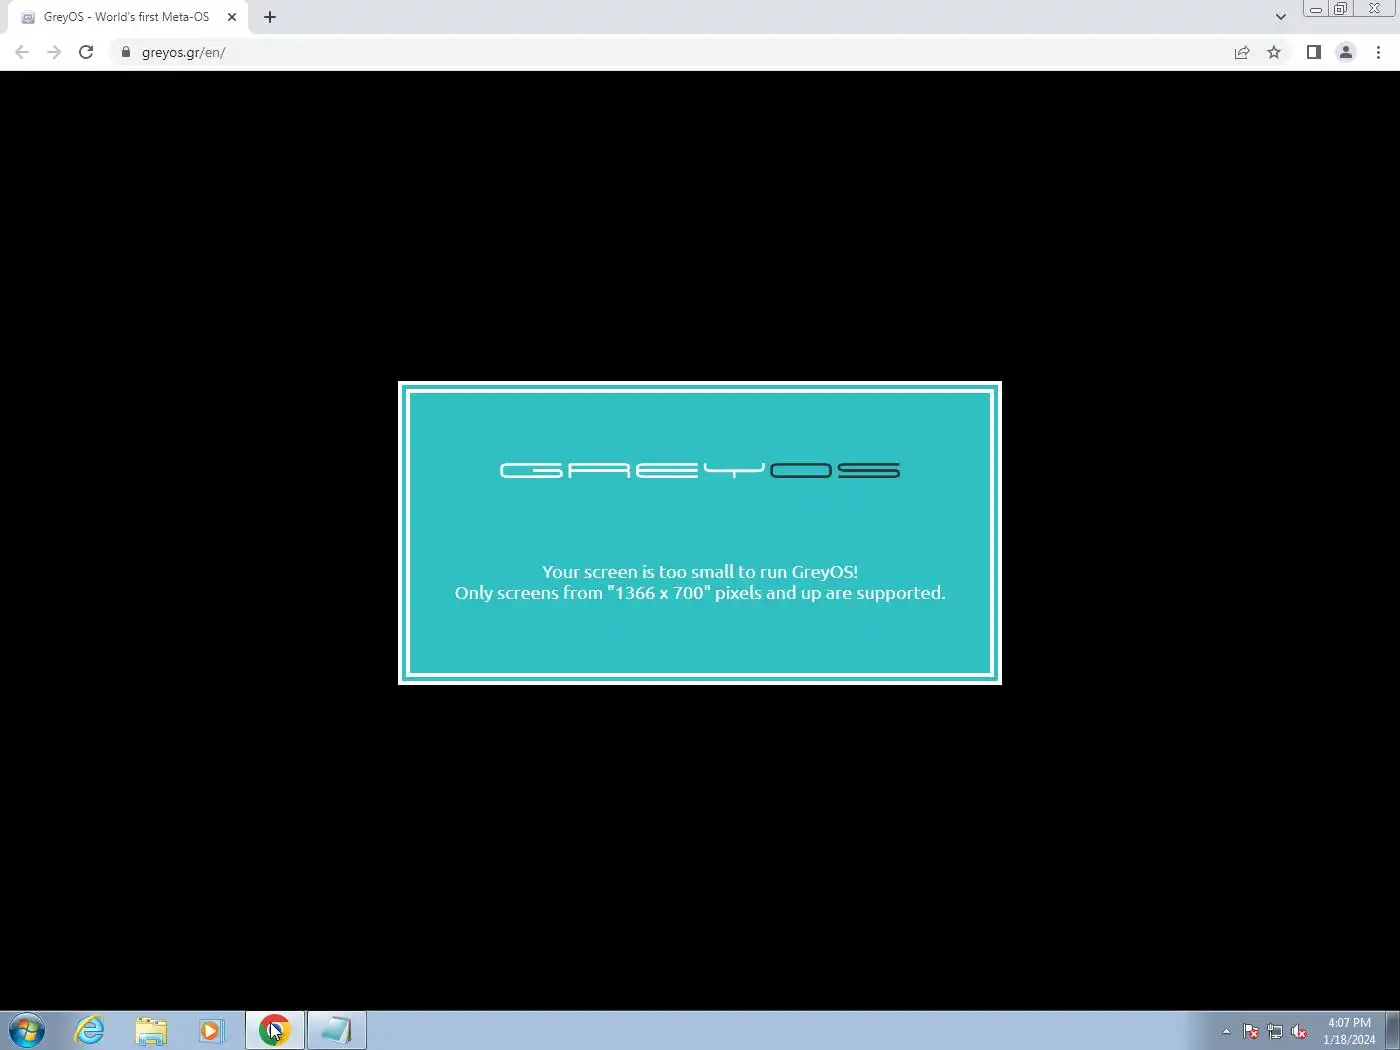Minimize the Chrome window

tap(1316, 8)
